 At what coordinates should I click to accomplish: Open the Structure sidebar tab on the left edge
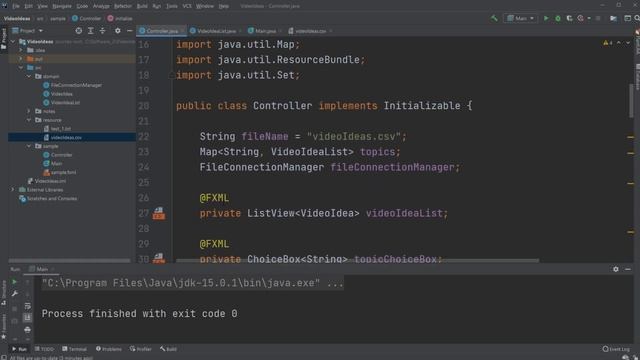pos(4,292)
